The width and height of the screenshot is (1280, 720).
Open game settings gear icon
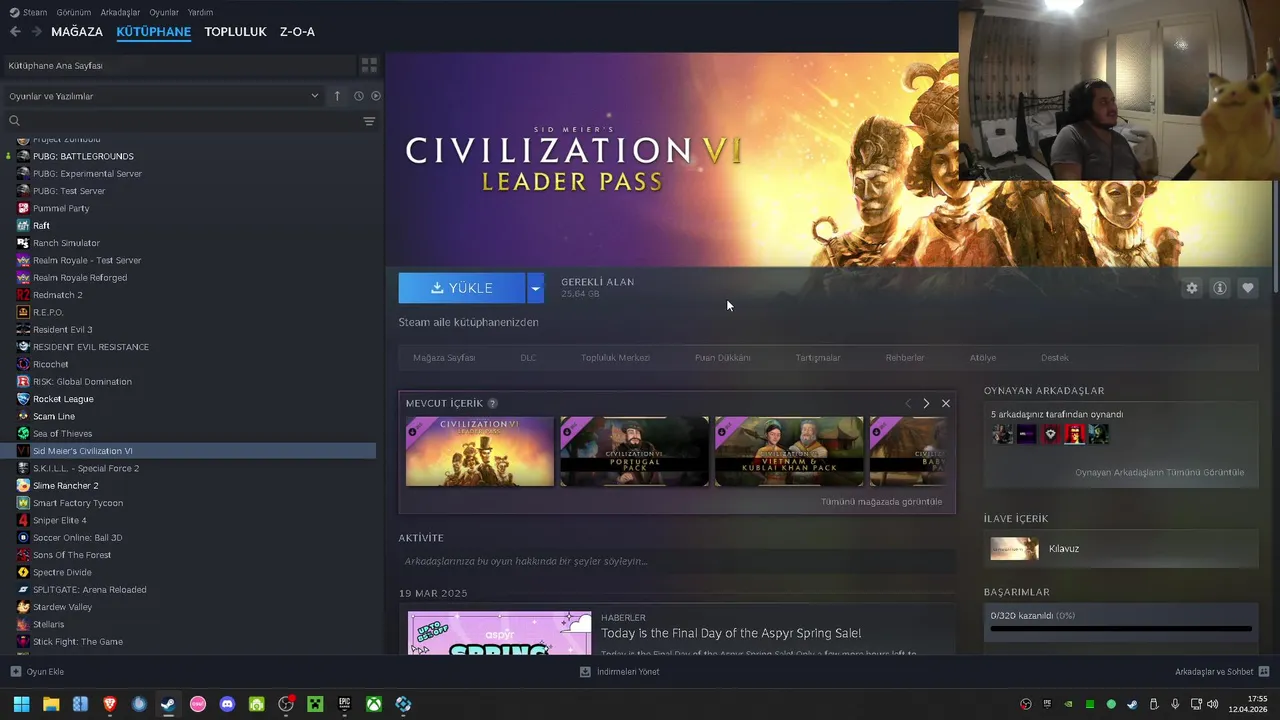[1192, 288]
